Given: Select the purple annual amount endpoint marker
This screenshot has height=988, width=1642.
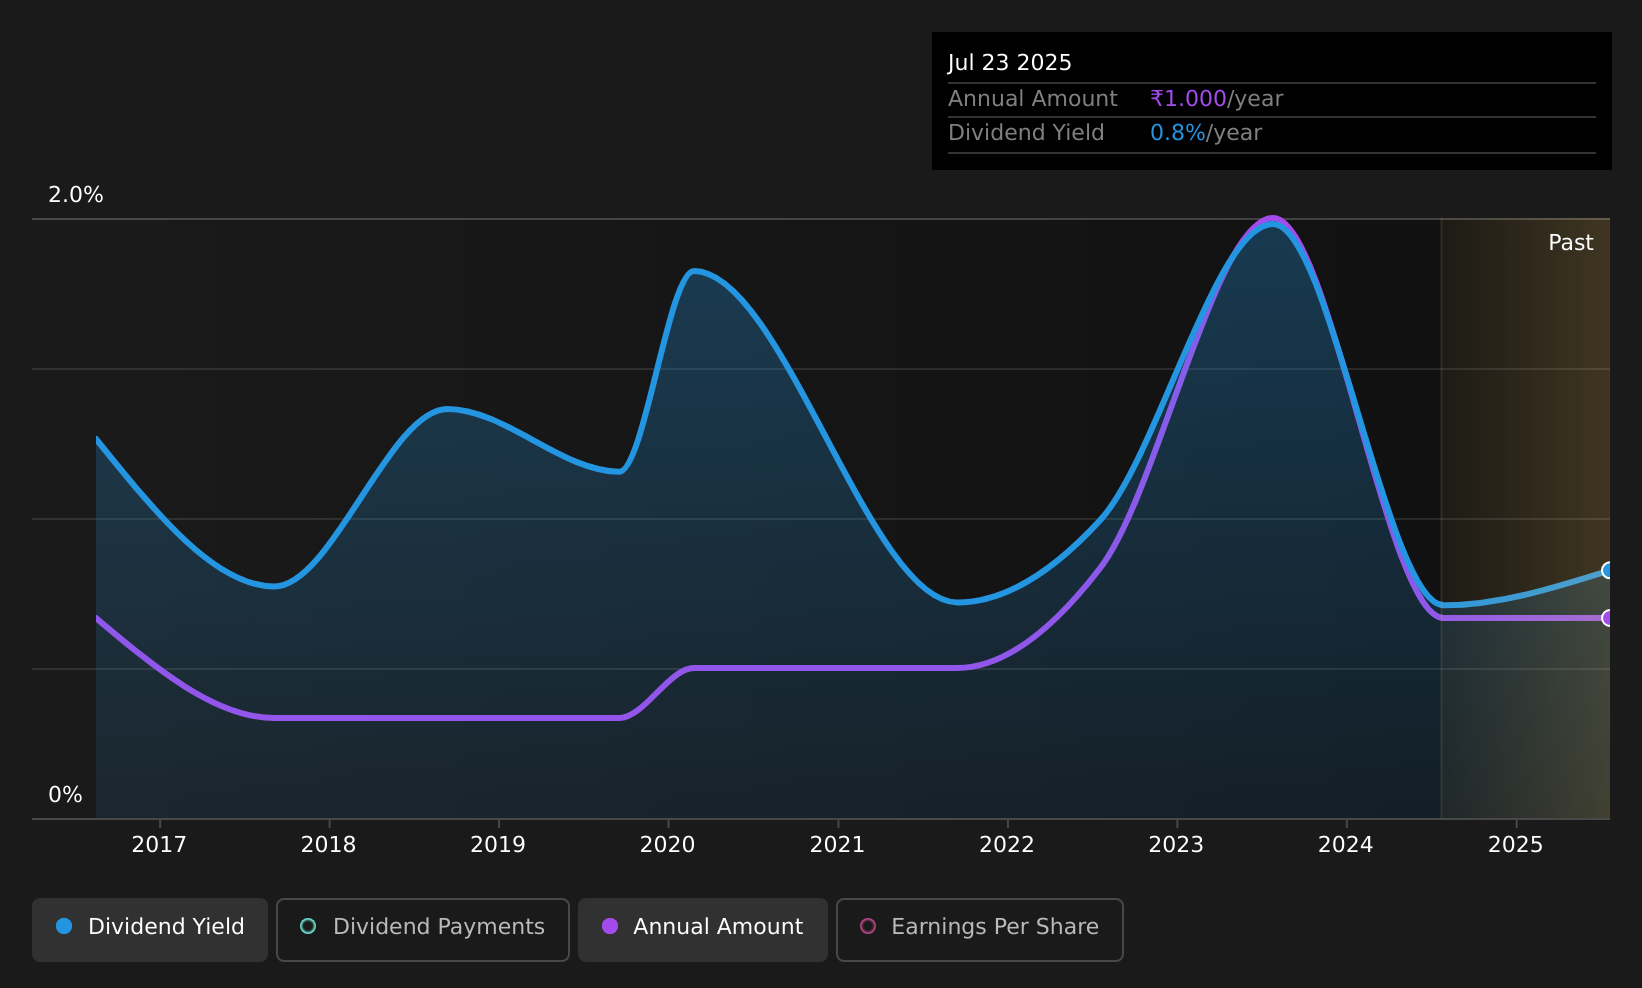Looking at the screenshot, I should click(x=1608, y=618).
